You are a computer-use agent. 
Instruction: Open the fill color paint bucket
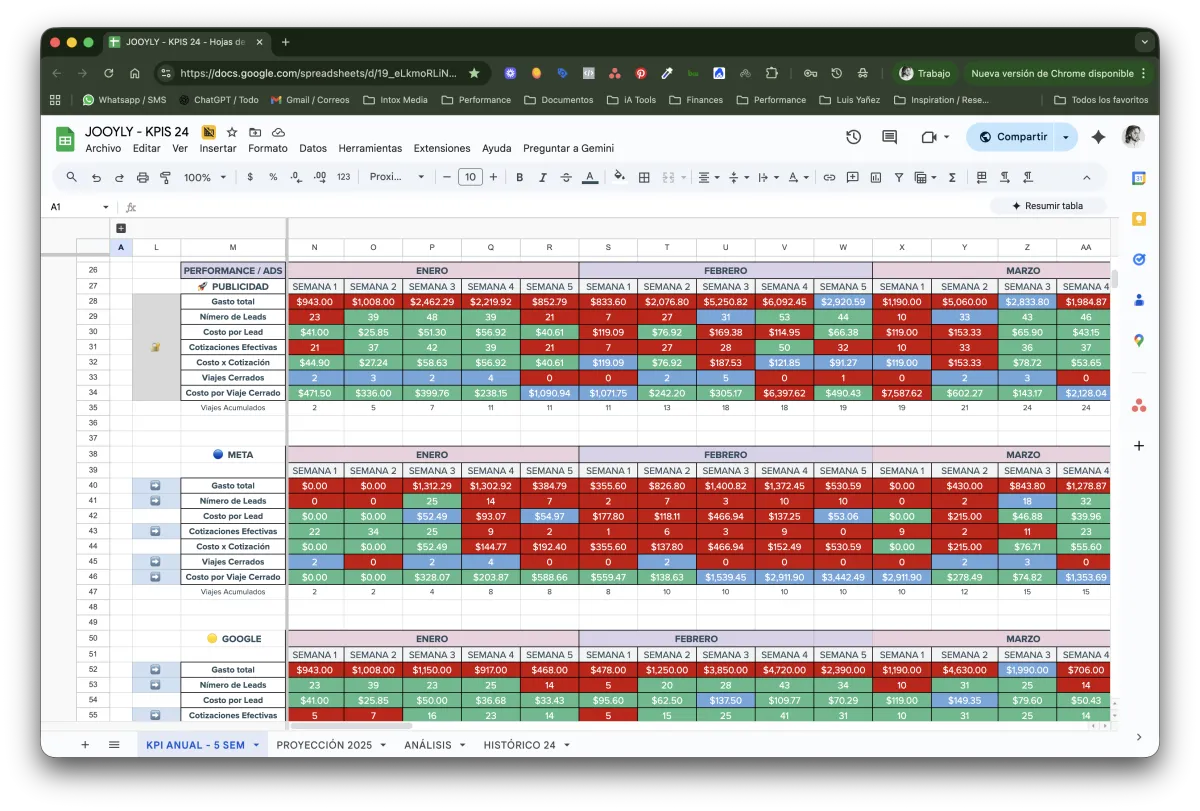coord(619,177)
